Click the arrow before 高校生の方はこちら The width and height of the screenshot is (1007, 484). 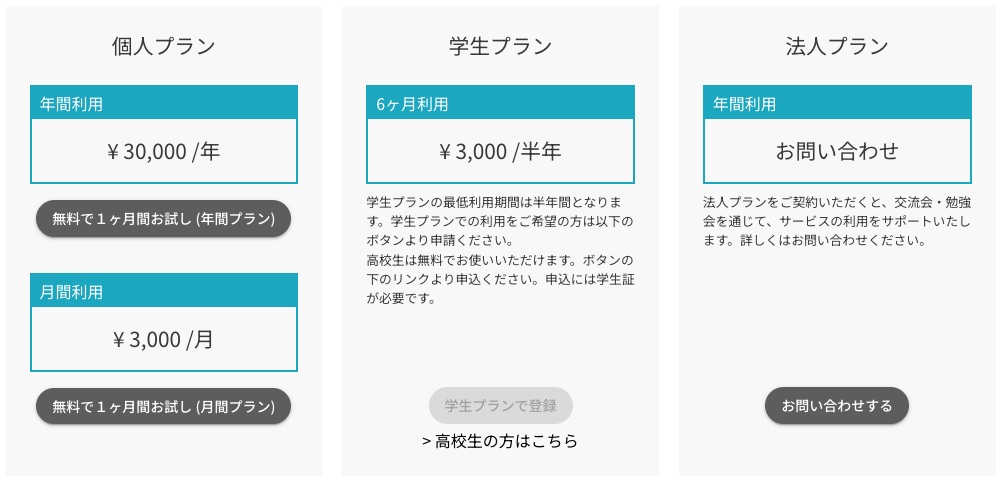click(x=426, y=441)
